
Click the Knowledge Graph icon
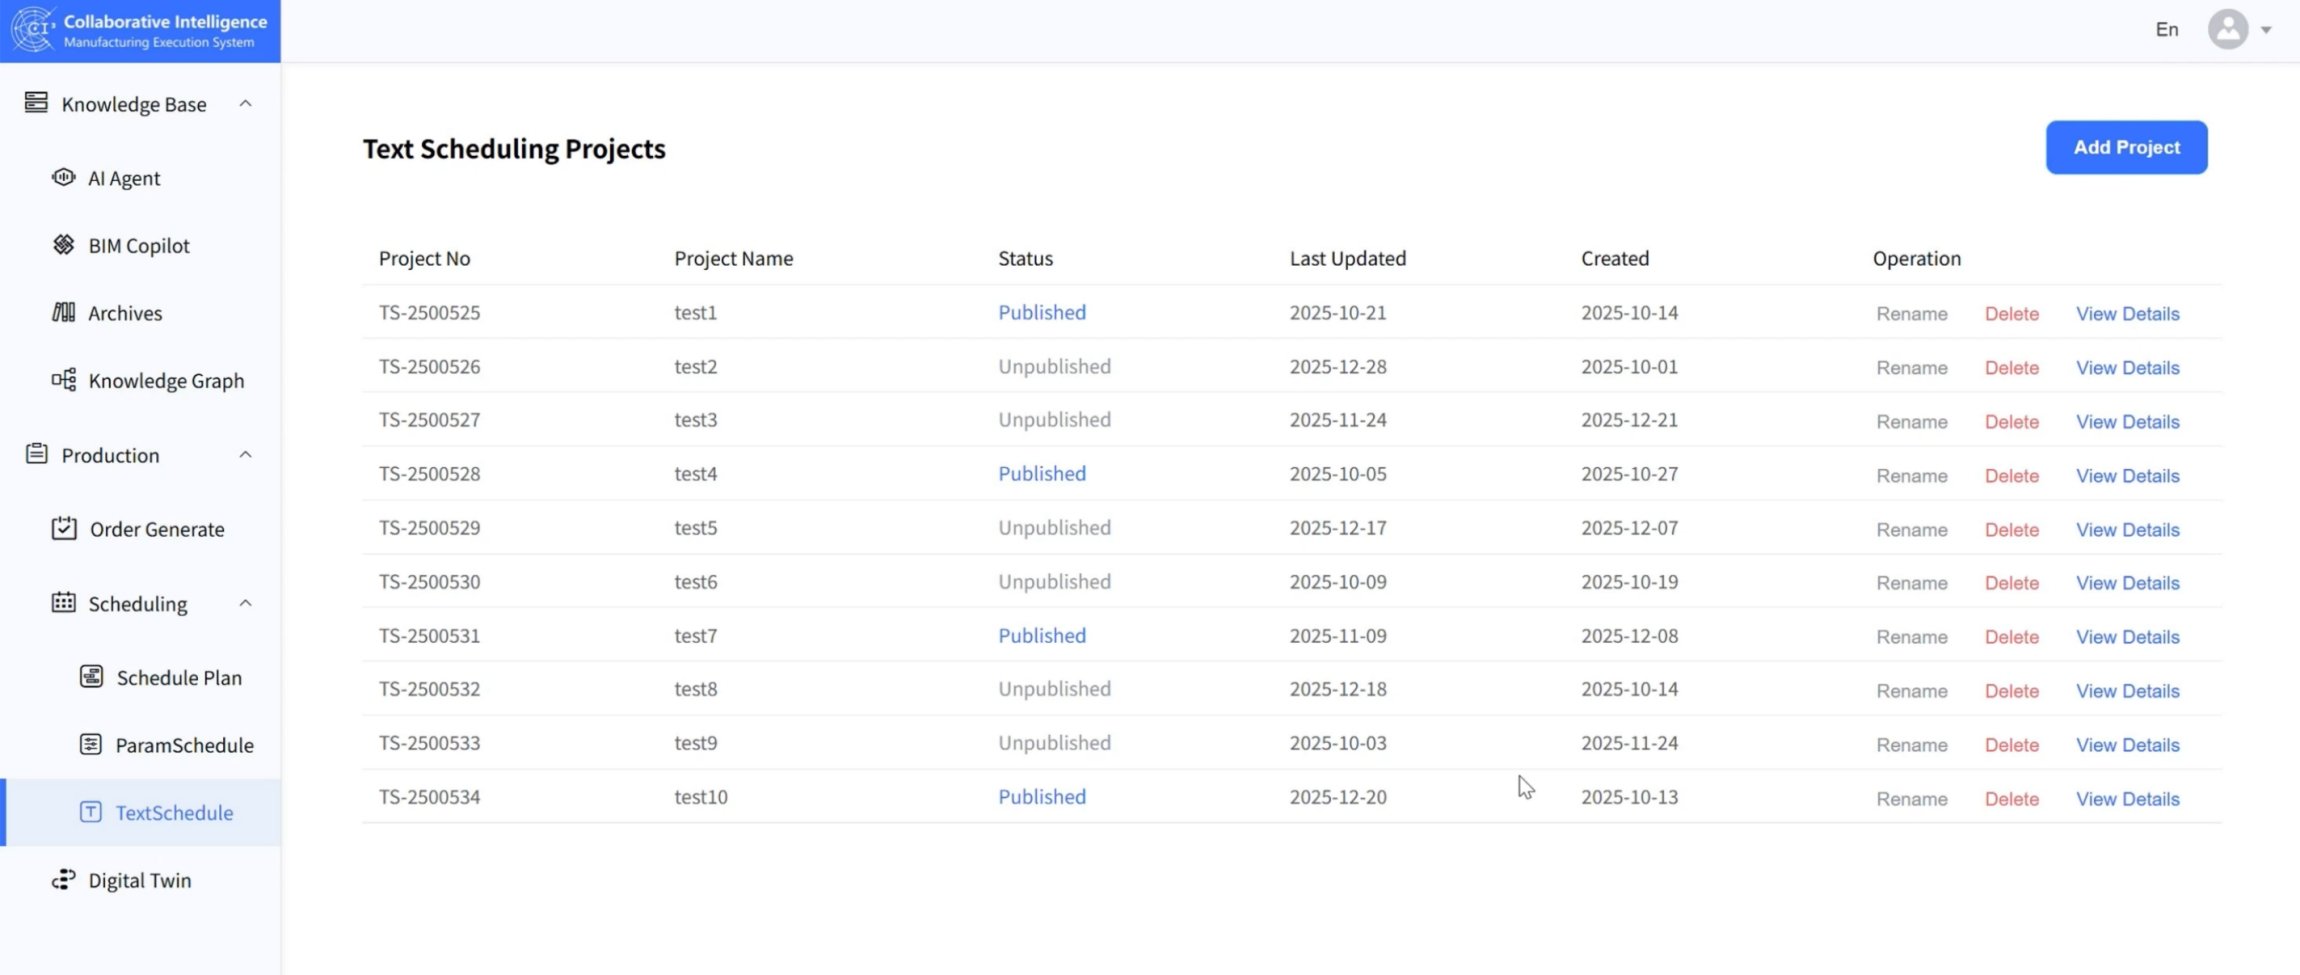63,380
